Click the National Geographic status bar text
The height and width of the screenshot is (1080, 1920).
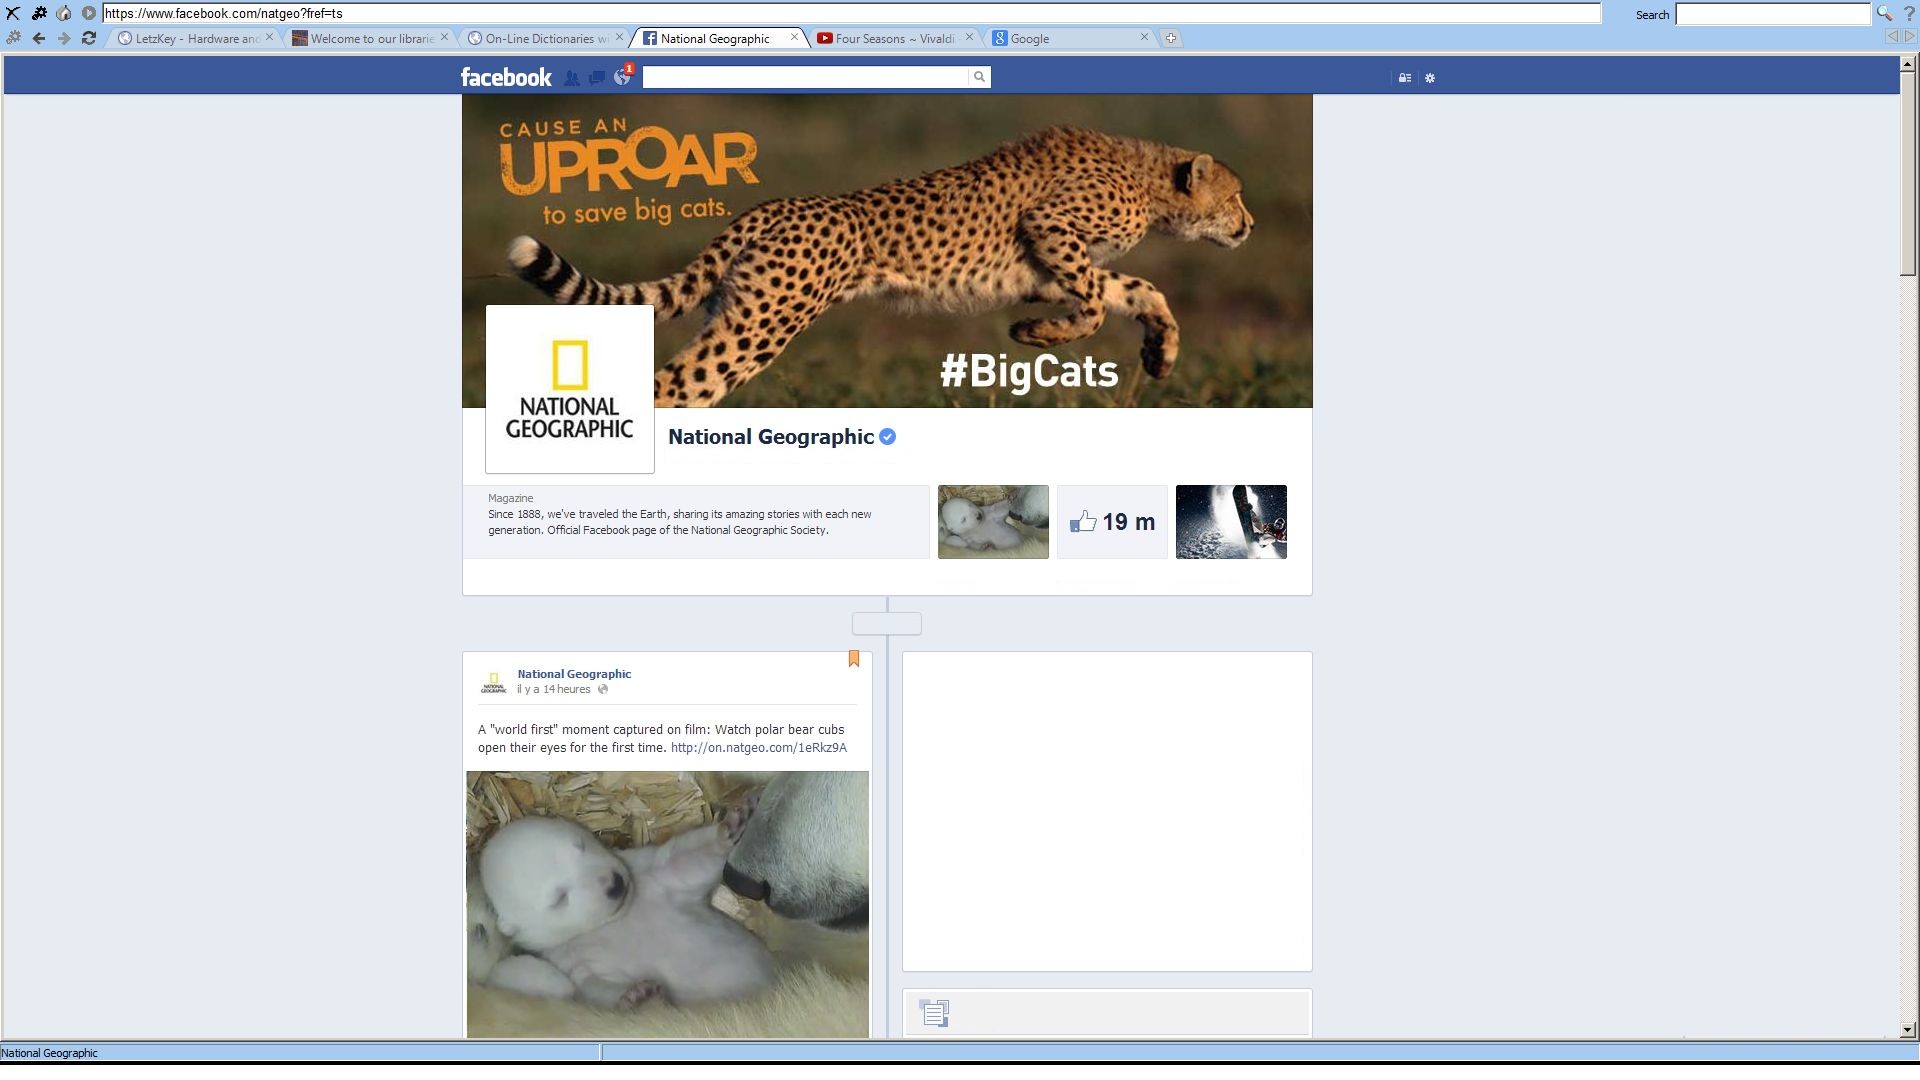(x=49, y=1053)
